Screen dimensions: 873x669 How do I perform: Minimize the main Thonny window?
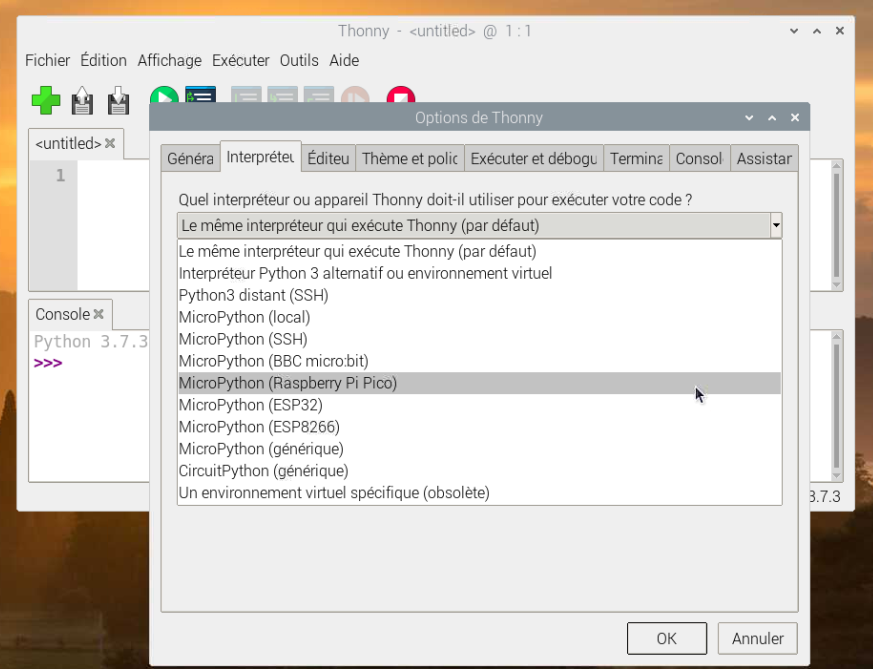(x=794, y=31)
